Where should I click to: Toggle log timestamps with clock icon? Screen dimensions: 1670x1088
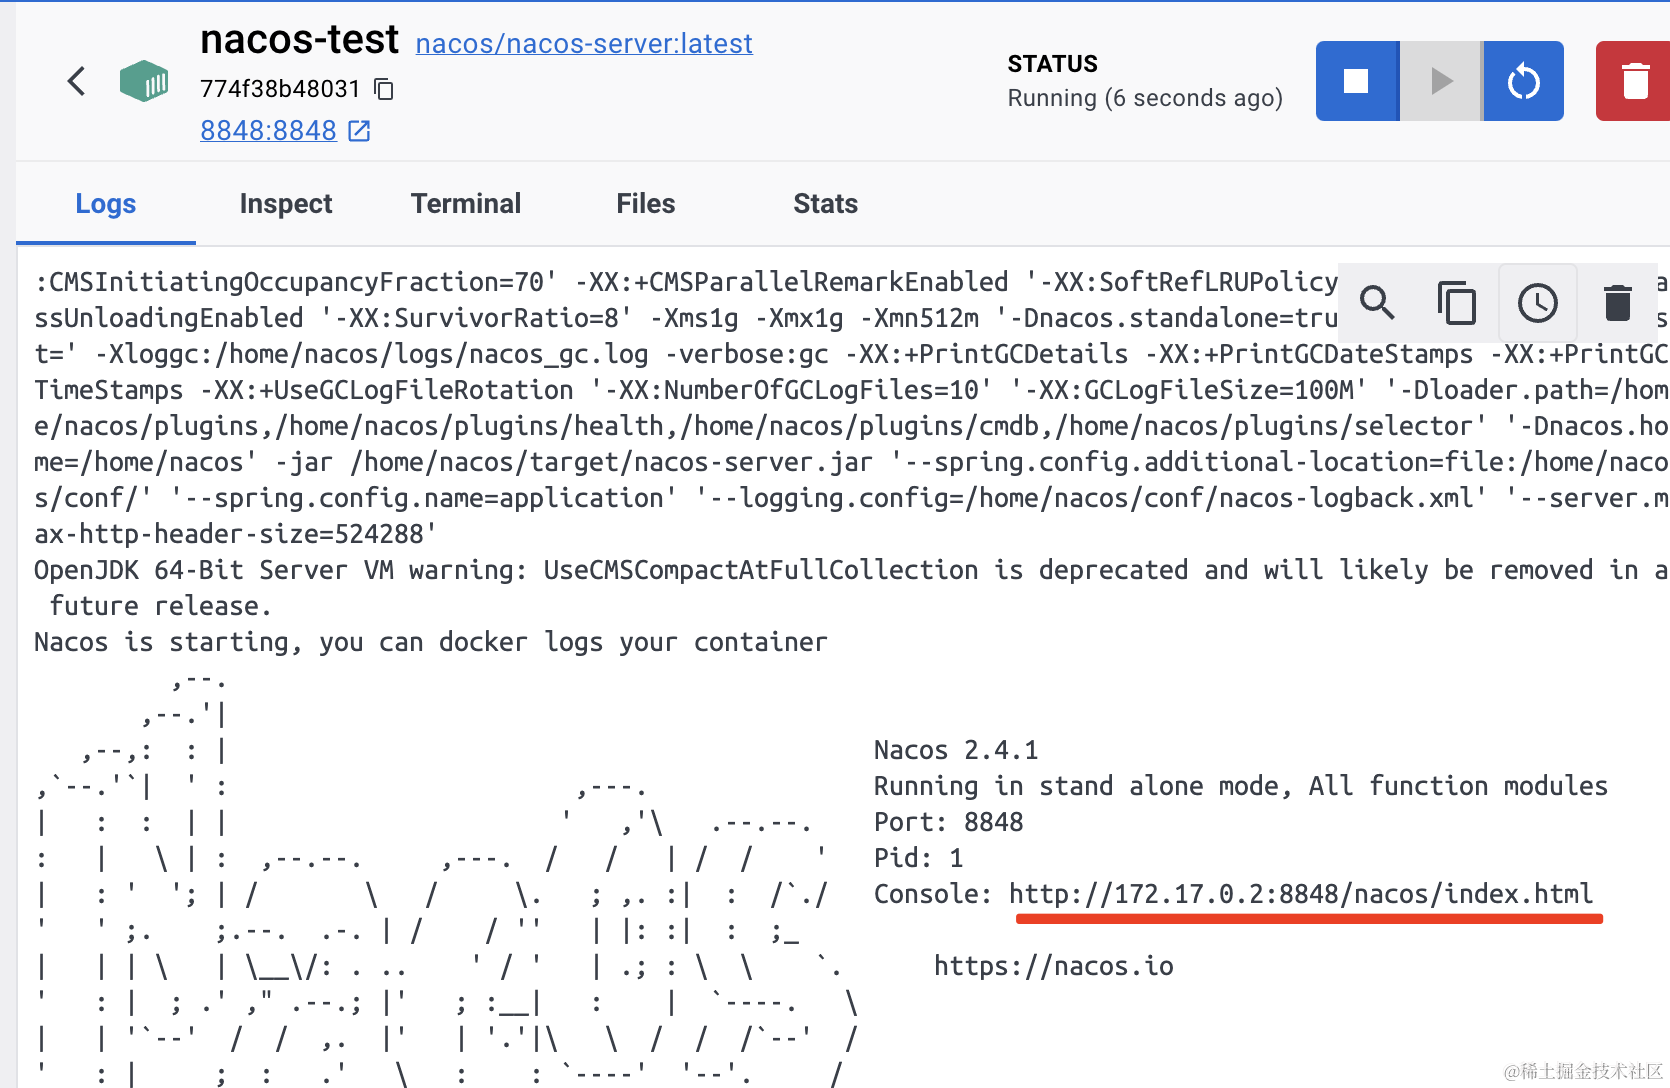pos(1537,302)
